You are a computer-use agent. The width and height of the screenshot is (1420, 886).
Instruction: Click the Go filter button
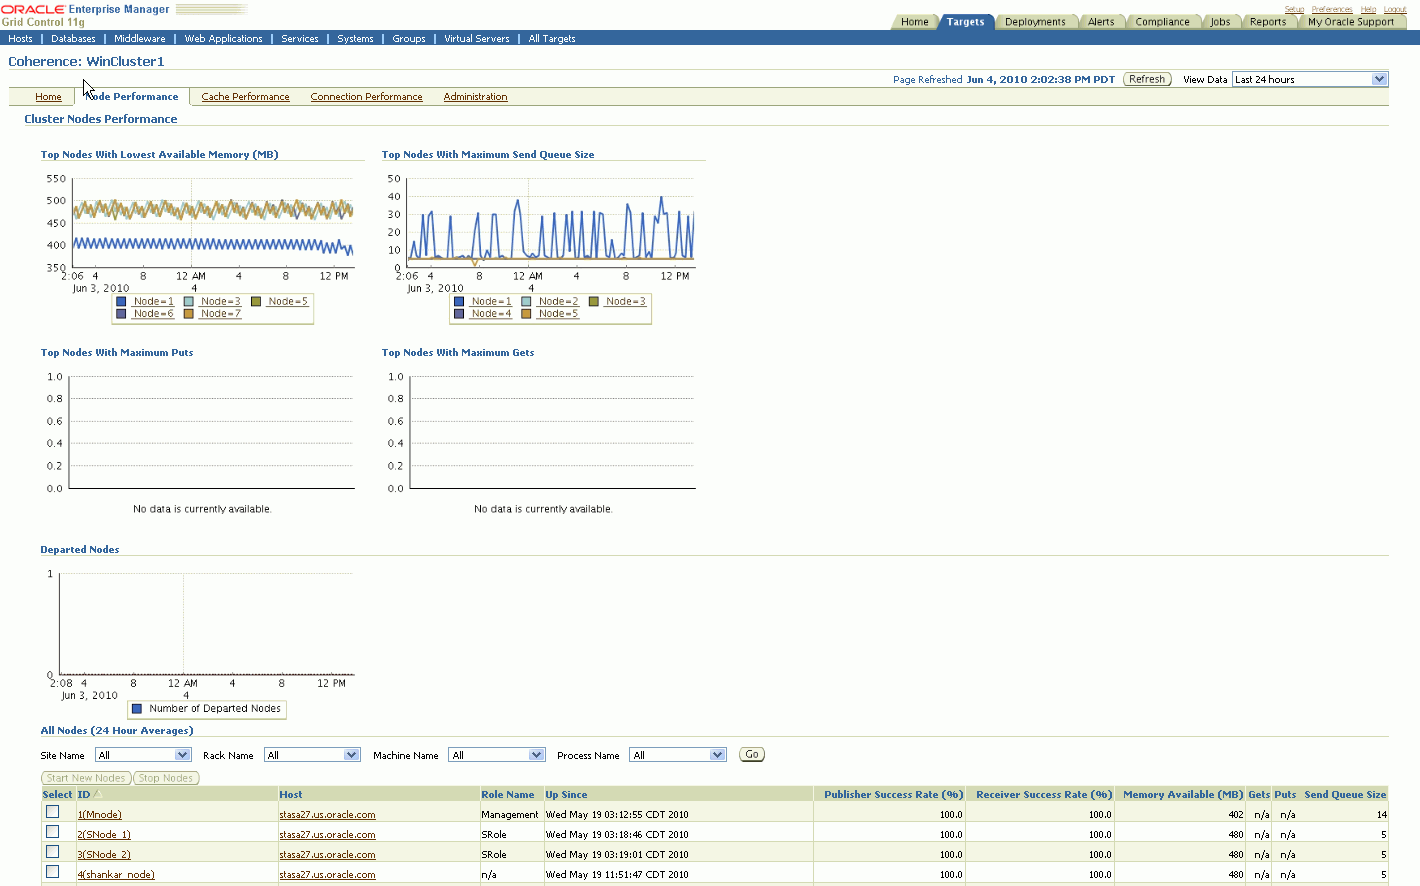click(752, 754)
